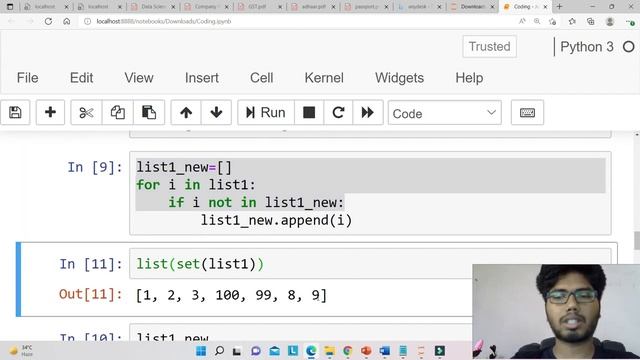
Task: Save the notebook with the floppy disk icon
Action: (x=15, y=112)
